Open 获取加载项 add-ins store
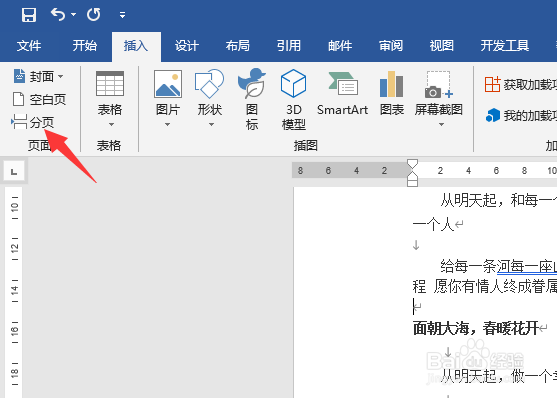 point(520,85)
